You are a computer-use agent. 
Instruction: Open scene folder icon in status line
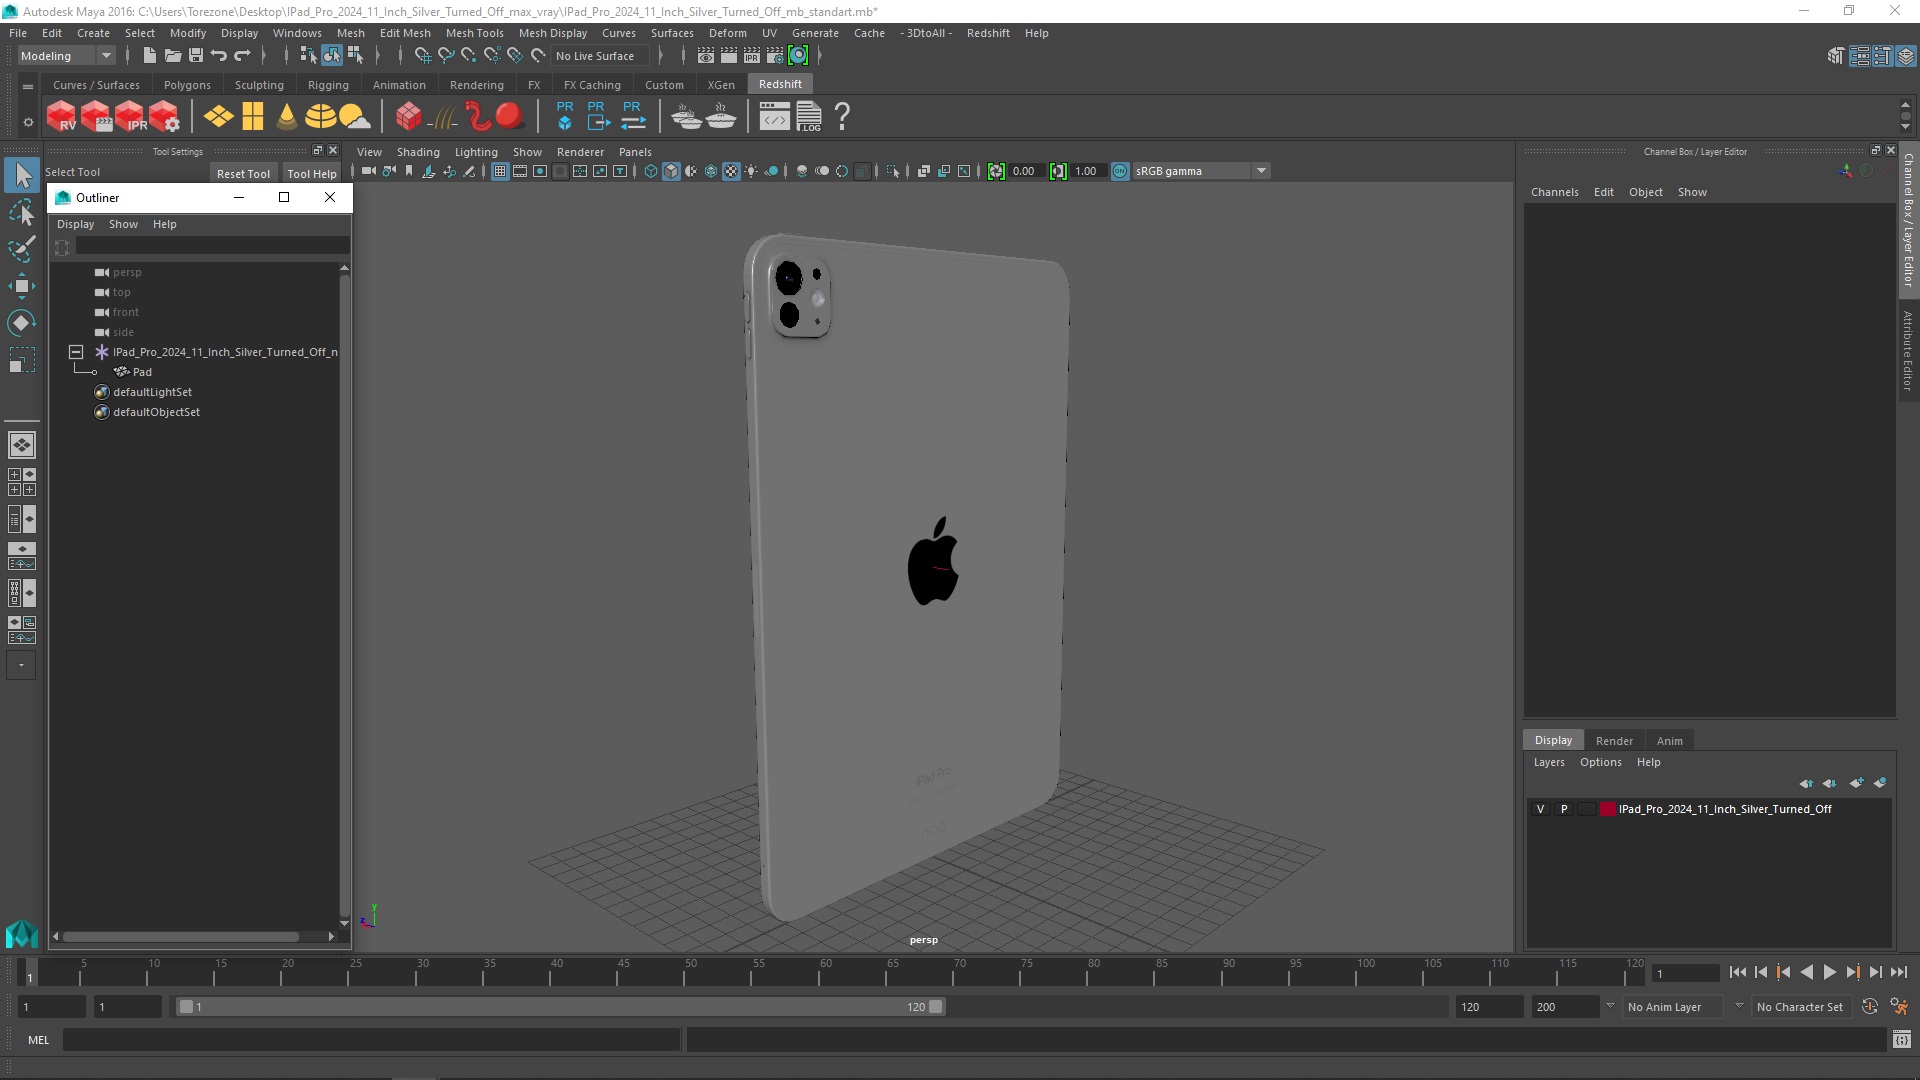click(173, 56)
